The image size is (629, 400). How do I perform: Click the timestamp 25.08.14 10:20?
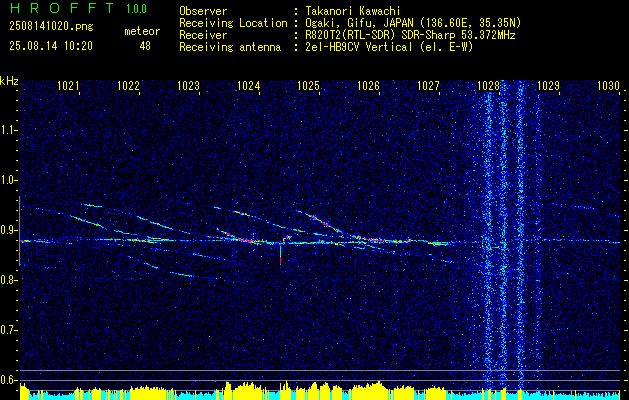tap(51, 46)
